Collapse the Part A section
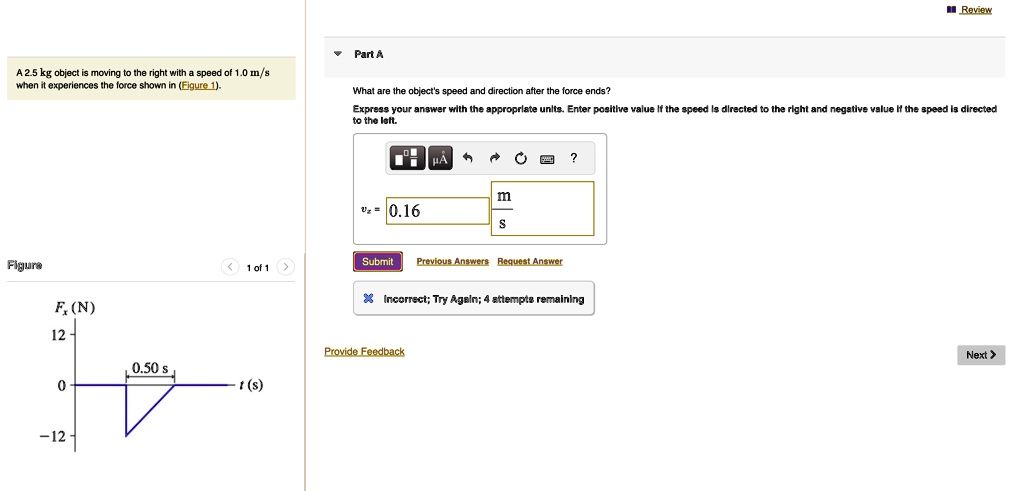 [x=338, y=54]
